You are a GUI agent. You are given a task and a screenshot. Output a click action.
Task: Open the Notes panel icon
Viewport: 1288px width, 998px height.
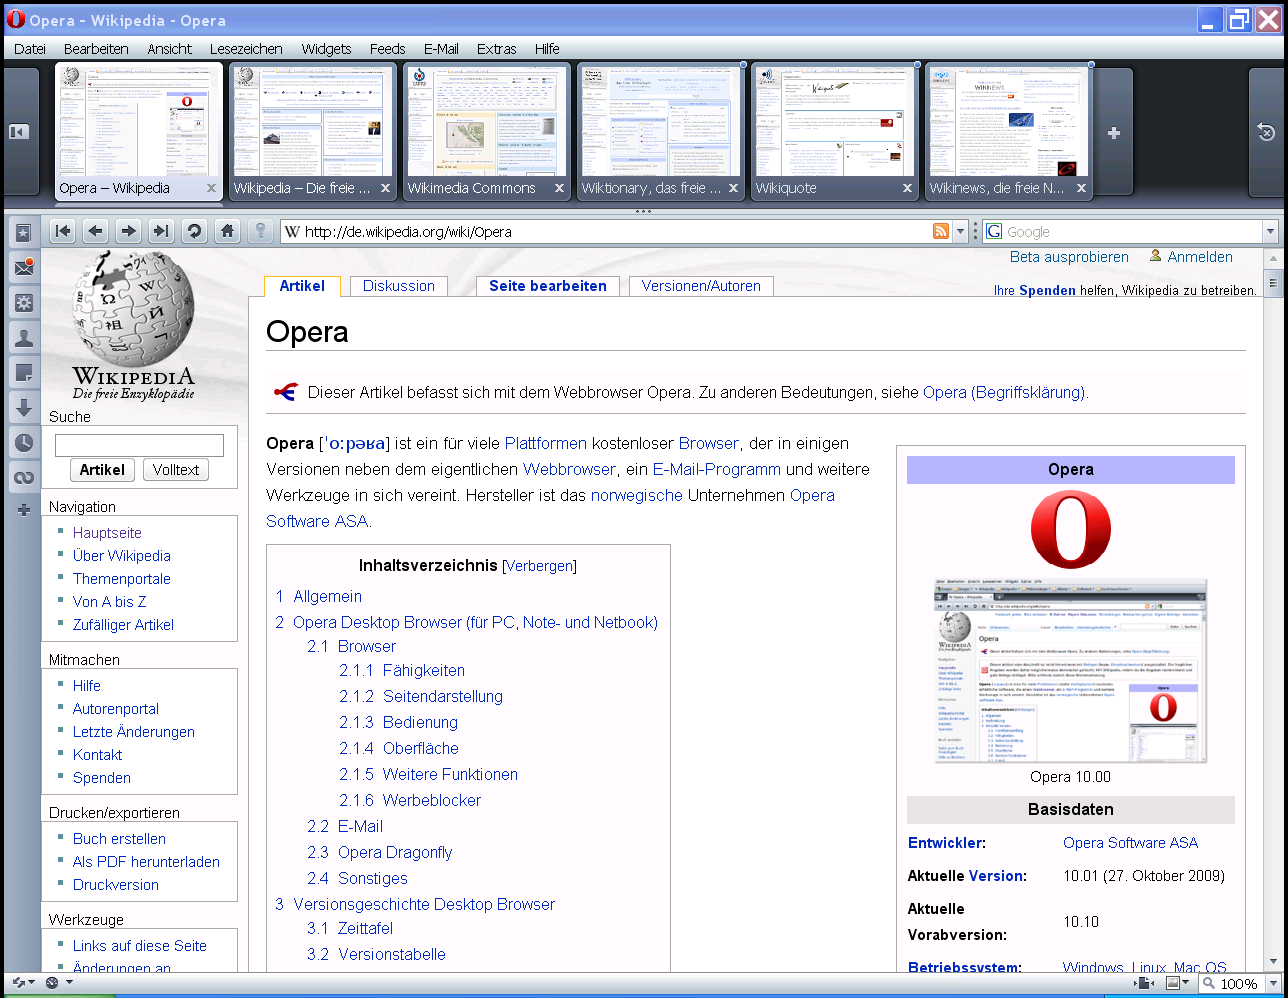point(22,373)
